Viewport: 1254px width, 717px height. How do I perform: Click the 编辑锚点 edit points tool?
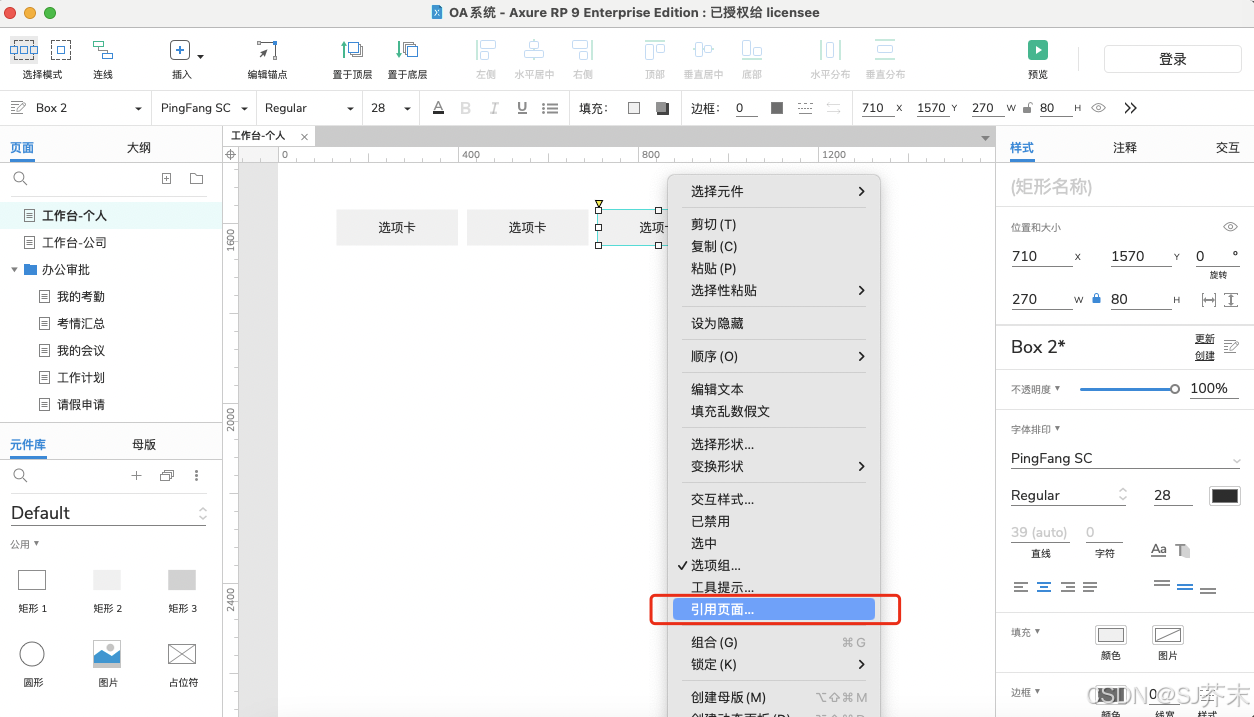(267, 59)
